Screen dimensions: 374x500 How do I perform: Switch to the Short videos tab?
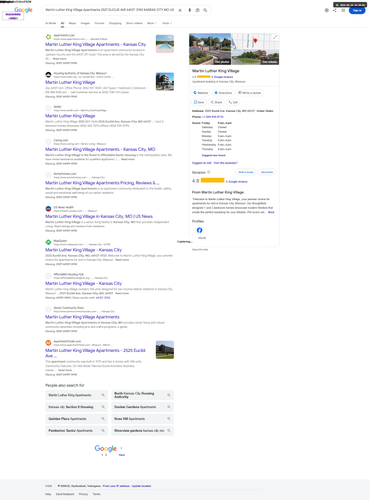coord(134,23)
